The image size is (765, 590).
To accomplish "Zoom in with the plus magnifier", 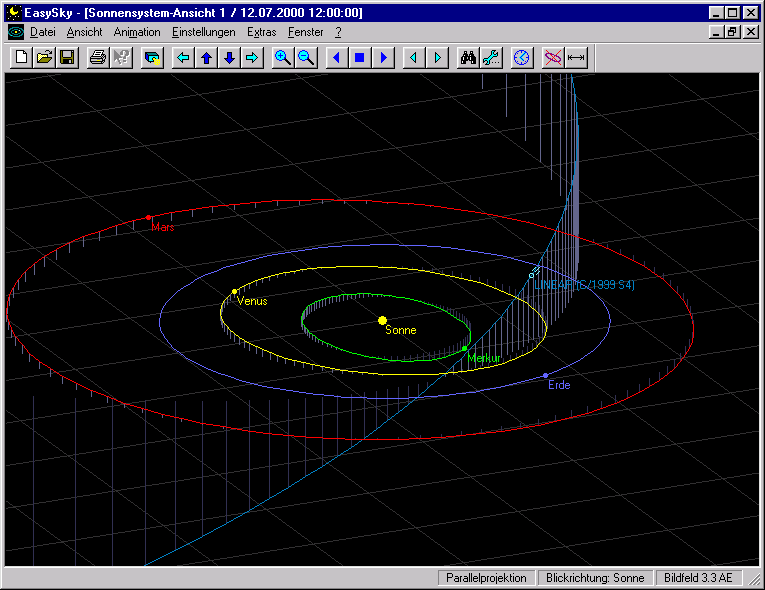I will [283, 58].
